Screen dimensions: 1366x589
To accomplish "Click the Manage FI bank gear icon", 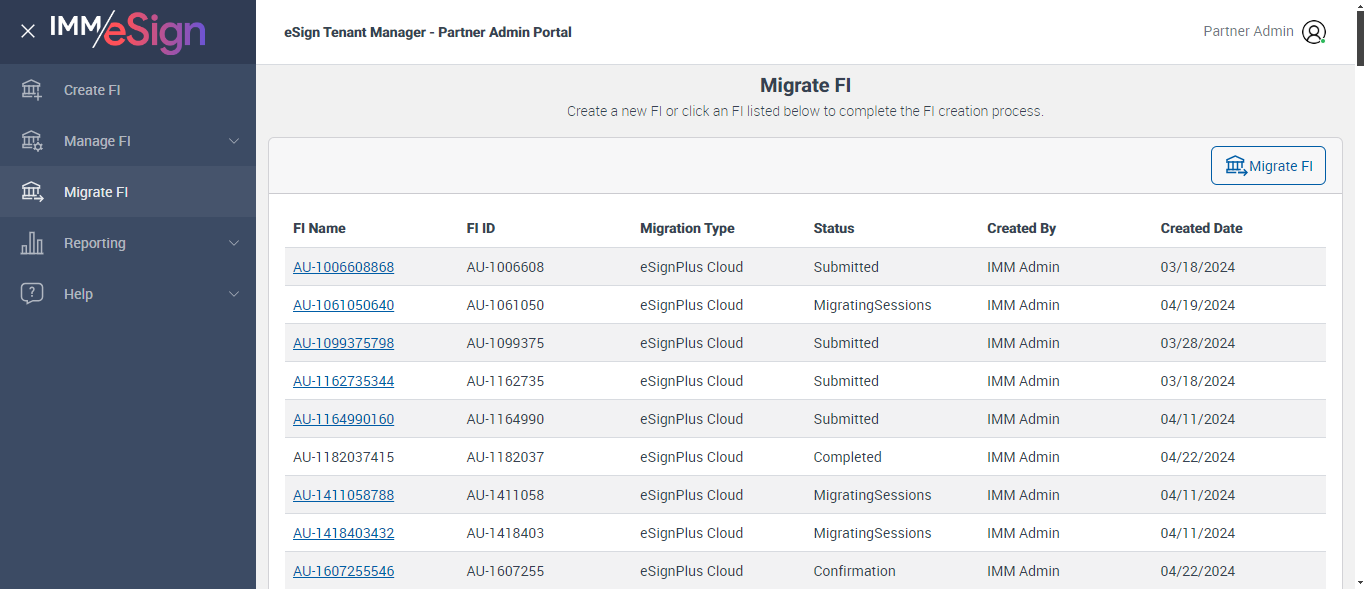I will pyautogui.click(x=32, y=141).
